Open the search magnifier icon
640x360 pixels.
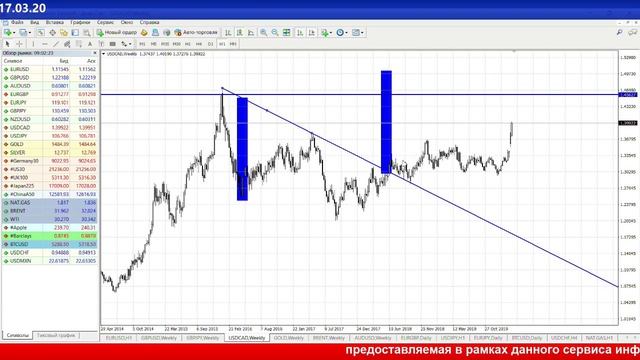pos(619,32)
